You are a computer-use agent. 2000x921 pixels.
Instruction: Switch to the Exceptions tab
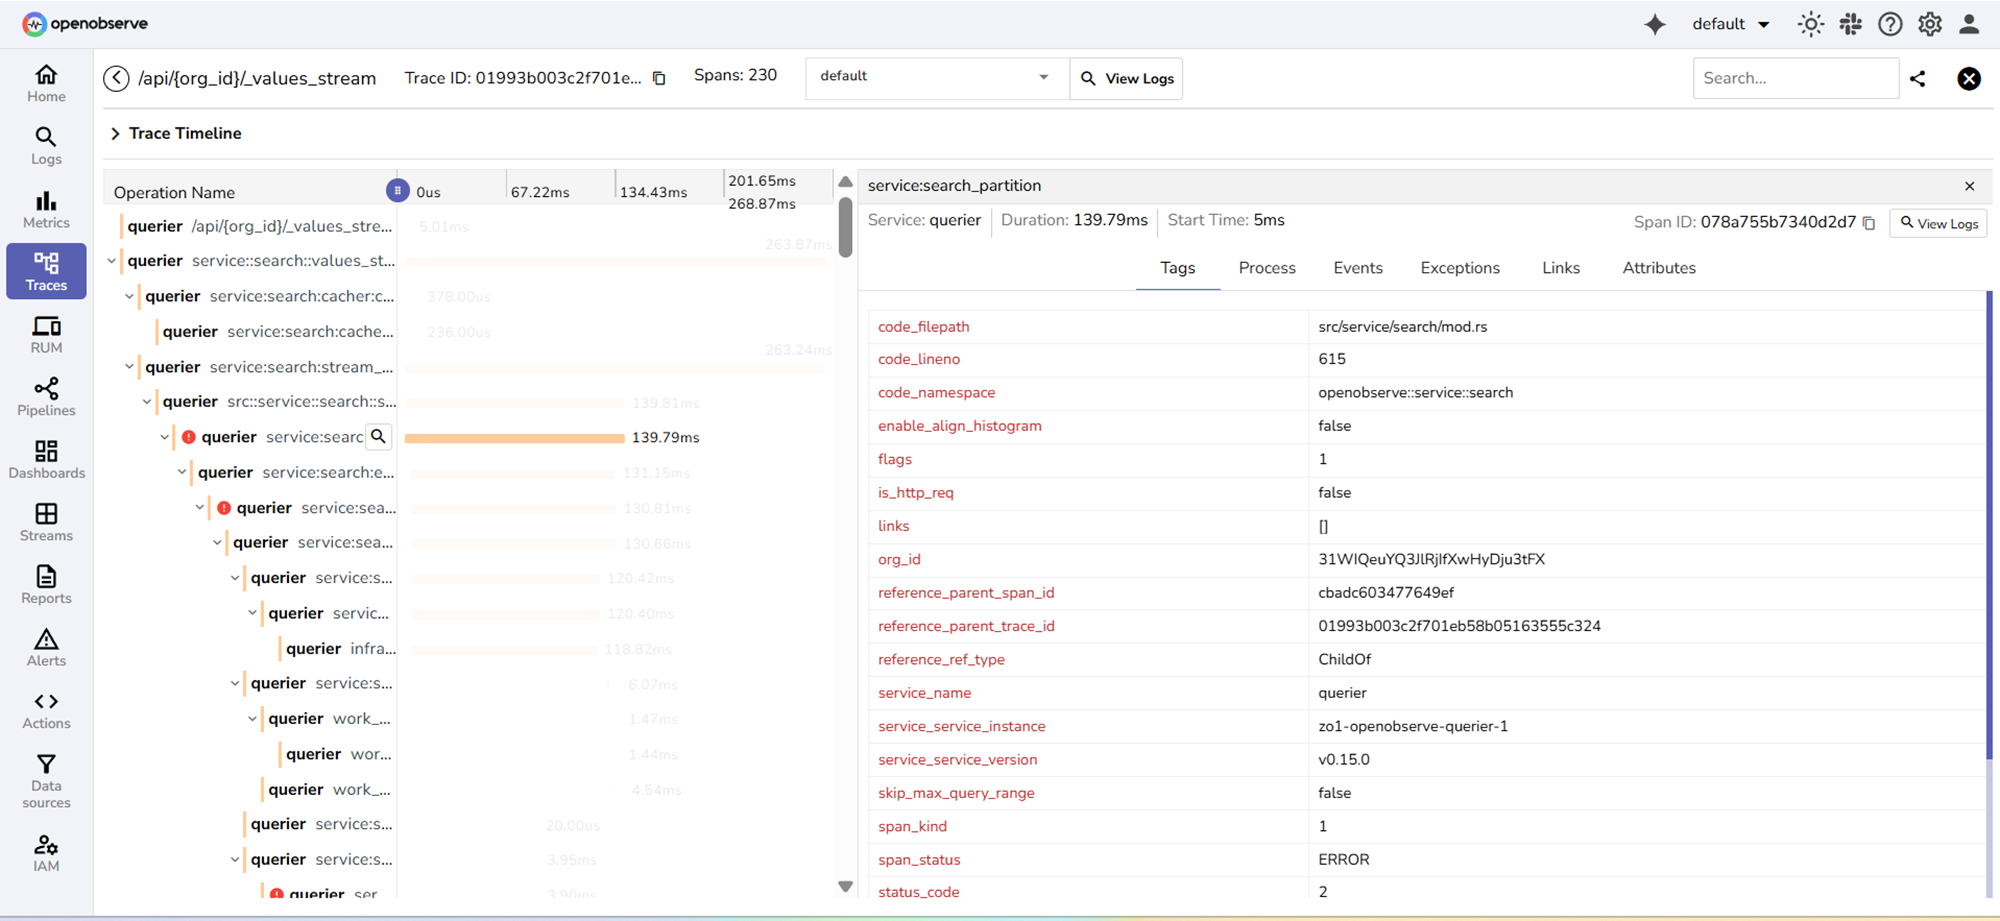click(x=1459, y=268)
